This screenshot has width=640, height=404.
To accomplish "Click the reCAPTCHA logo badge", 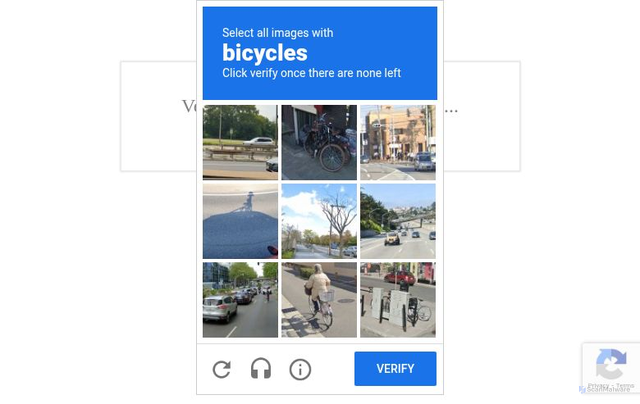I will (611, 365).
